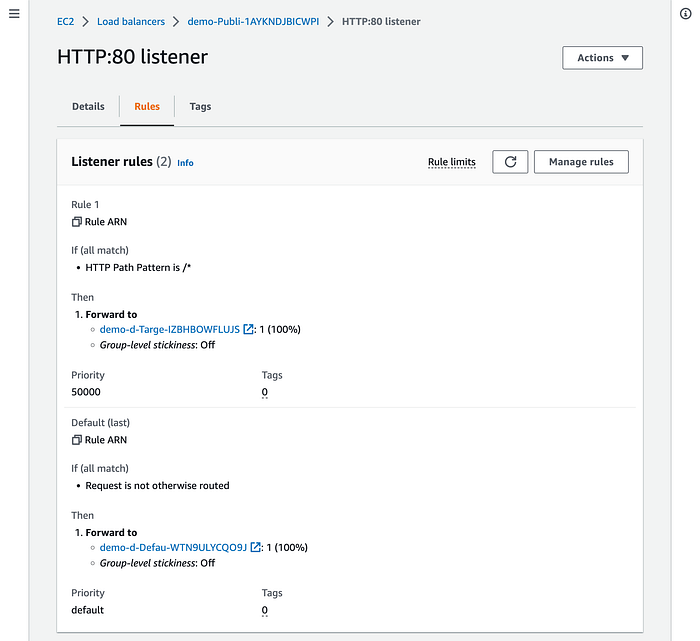This screenshot has height=641, width=700.
Task: Expand the Actions dropdown
Action: 602,58
